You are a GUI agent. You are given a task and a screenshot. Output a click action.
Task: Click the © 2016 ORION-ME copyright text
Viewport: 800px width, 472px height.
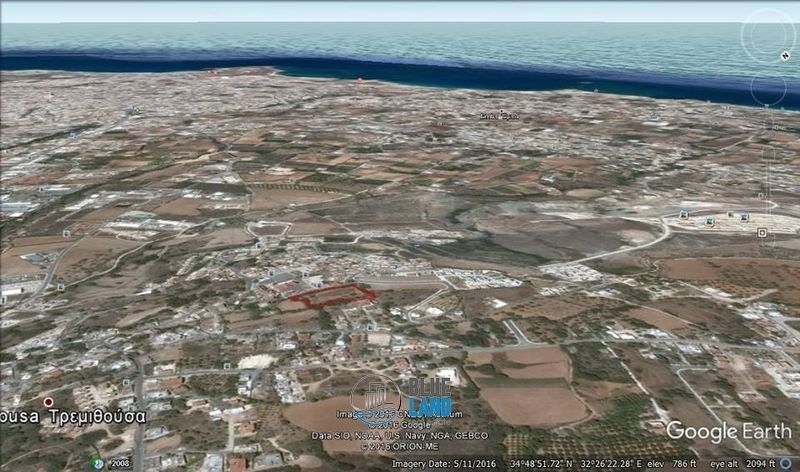coord(399,446)
